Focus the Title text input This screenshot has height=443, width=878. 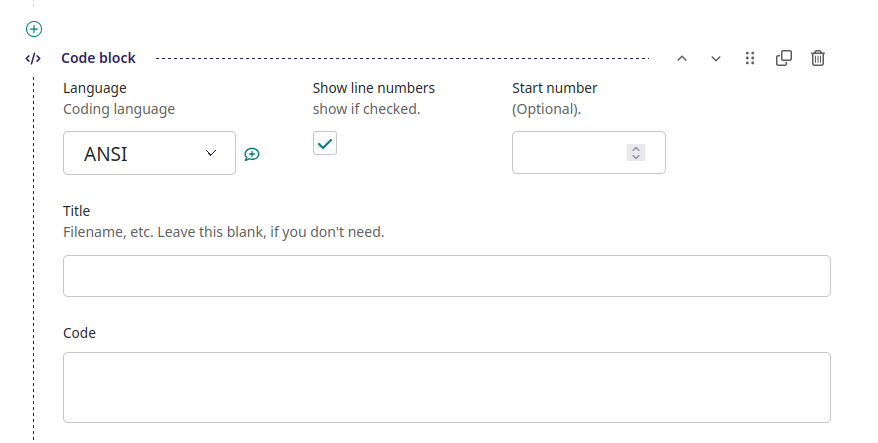[x=446, y=276]
